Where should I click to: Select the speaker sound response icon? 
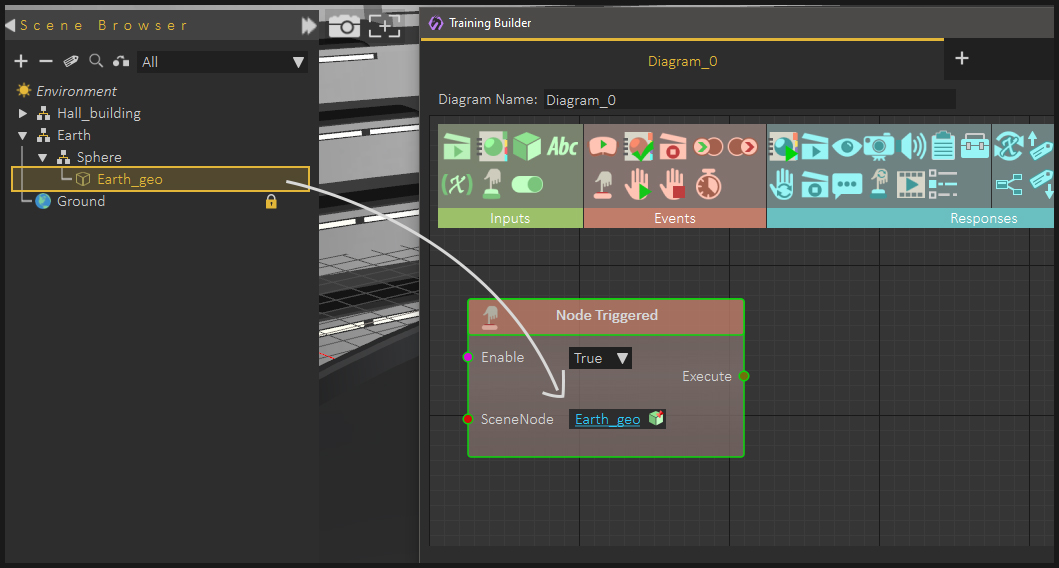tap(913, 147)
